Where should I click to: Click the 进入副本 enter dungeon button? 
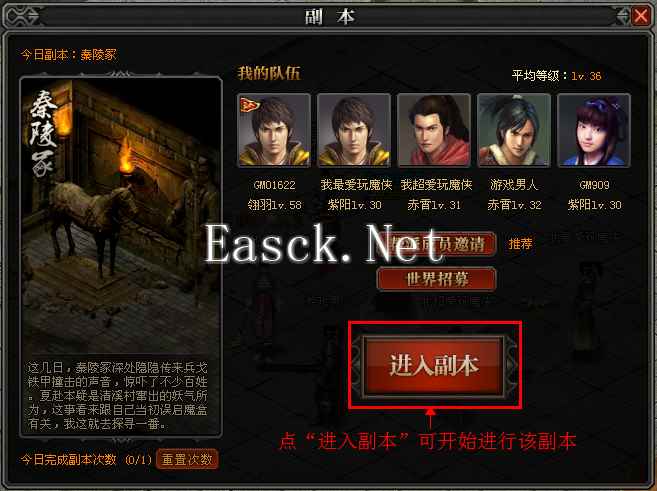pyautogui.click(x=435, y=366)
